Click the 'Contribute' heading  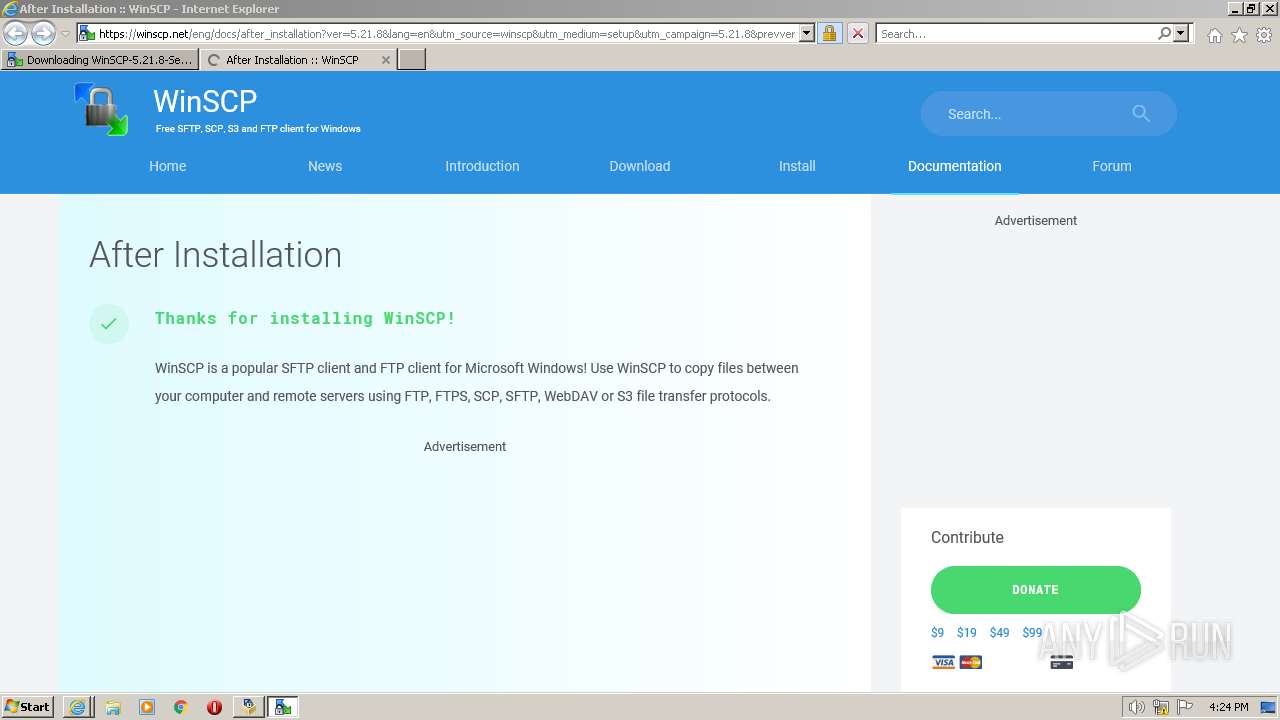967,538
